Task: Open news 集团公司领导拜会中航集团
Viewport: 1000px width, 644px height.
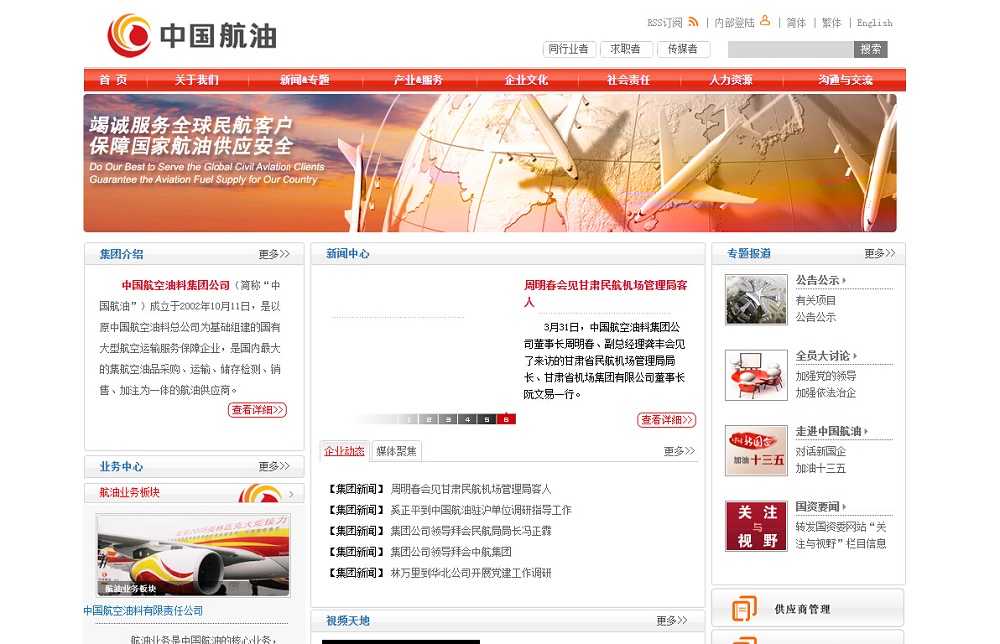Action: tap(451, 552)
